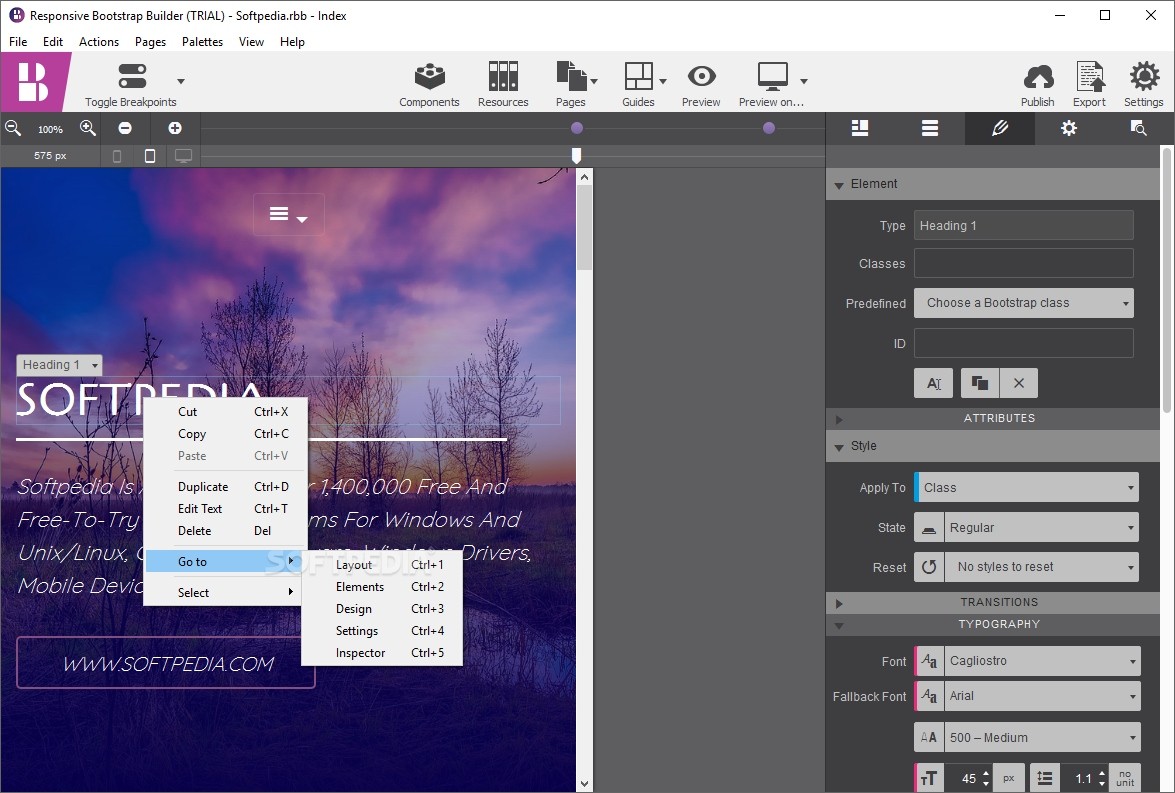Collapse the Element section
The image size is (1175, 793).
point(839,184)
